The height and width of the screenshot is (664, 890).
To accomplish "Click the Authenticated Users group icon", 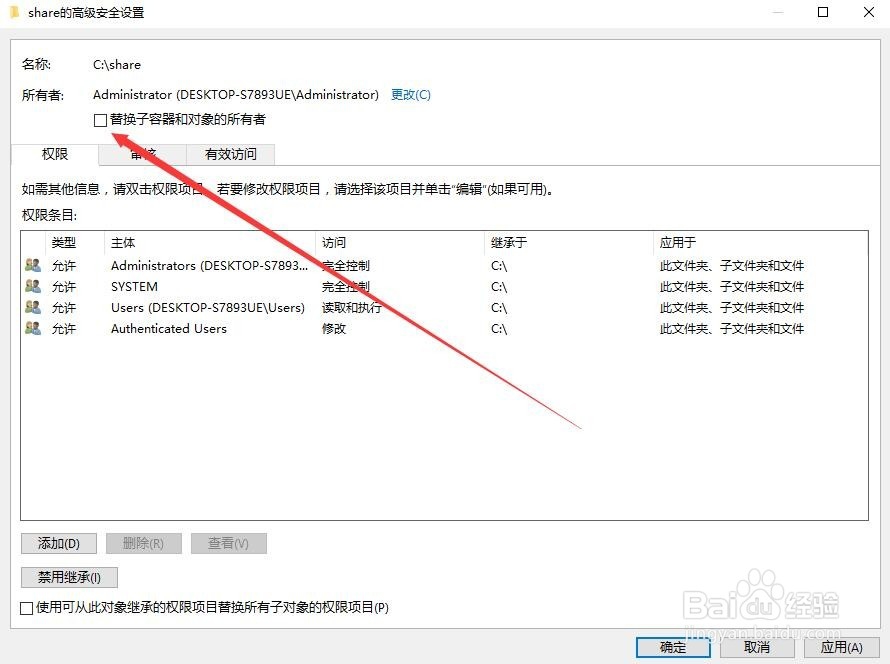I will coord(32,328).
